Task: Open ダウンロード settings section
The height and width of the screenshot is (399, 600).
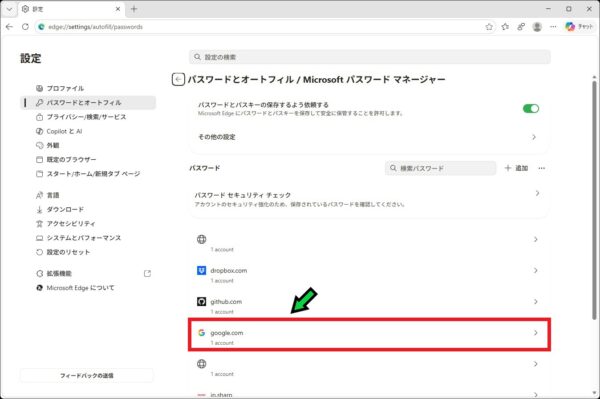Action: click(x=88, y=209)
